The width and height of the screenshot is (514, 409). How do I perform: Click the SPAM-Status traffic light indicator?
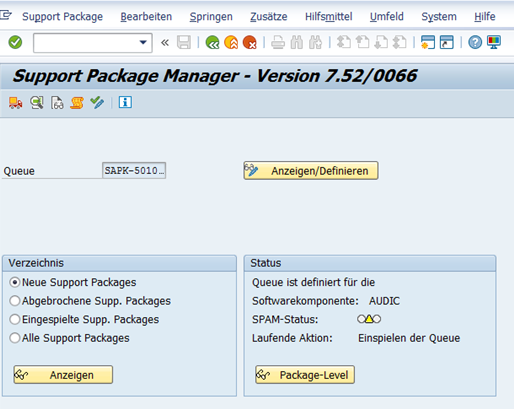(x=369, y=319)
